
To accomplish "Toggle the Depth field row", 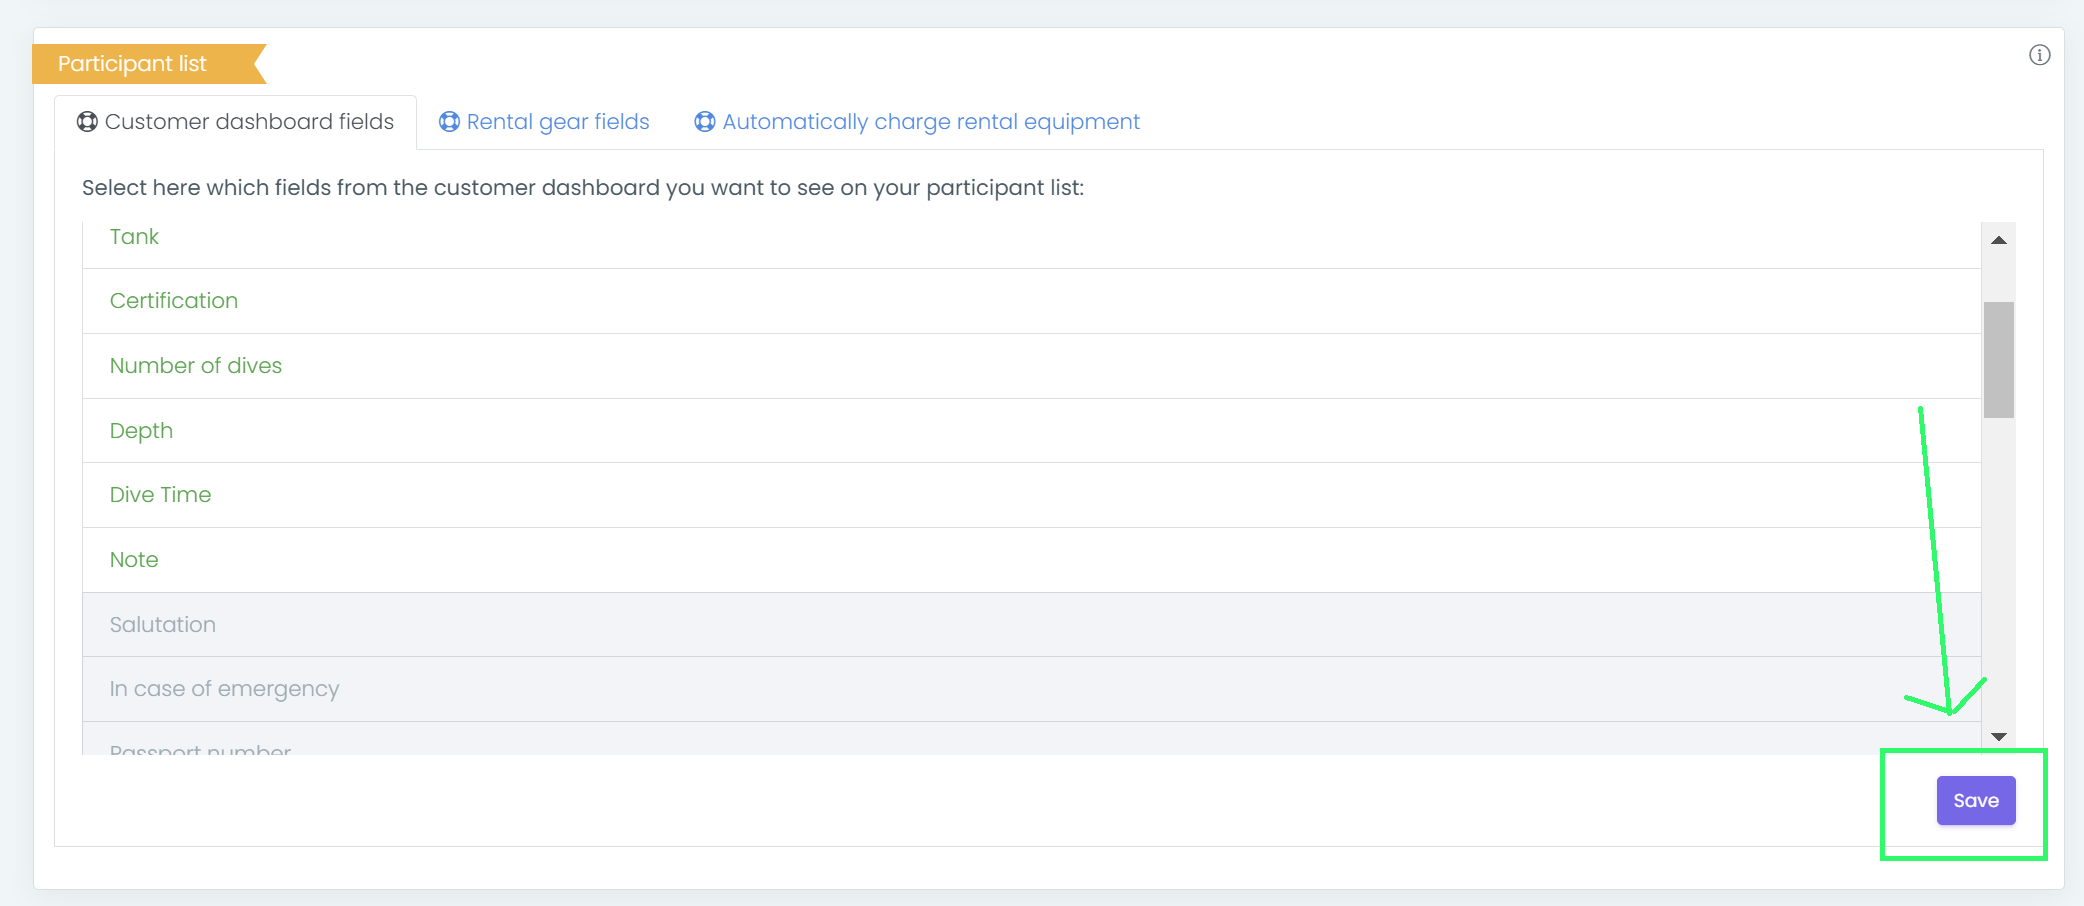I will 141,431.
